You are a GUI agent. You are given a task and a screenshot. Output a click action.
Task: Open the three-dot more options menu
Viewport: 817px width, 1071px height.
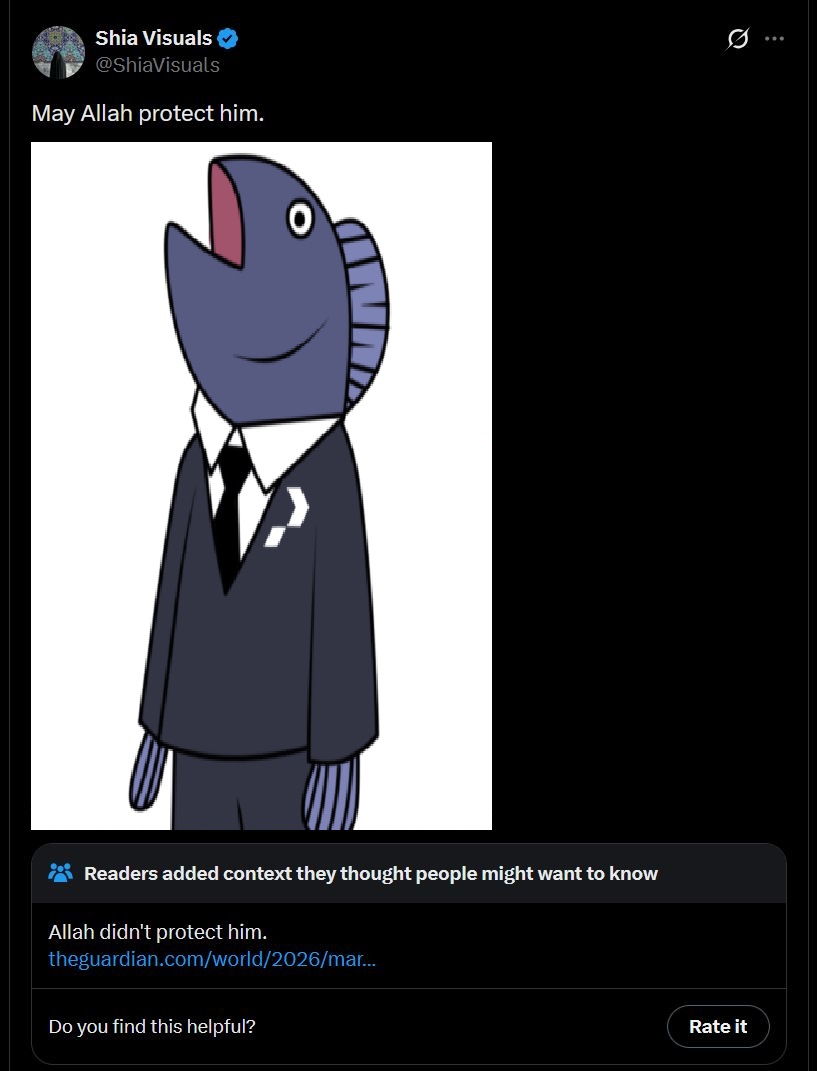point(774,39)
